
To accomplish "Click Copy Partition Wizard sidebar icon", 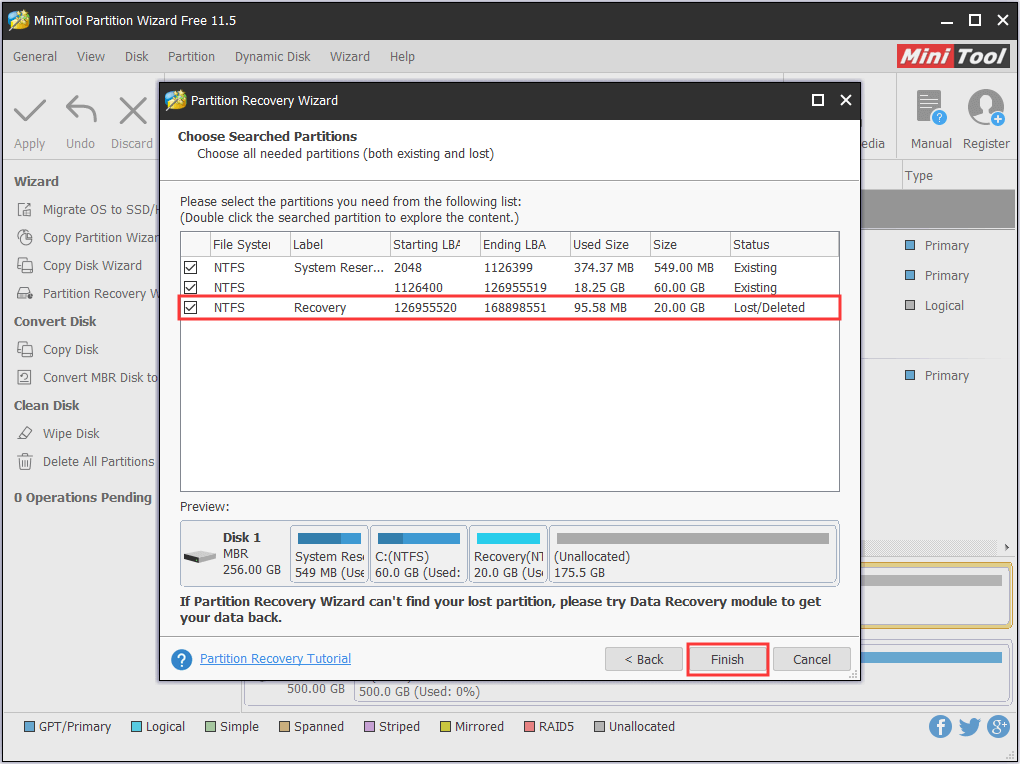I will click(25, 238).
